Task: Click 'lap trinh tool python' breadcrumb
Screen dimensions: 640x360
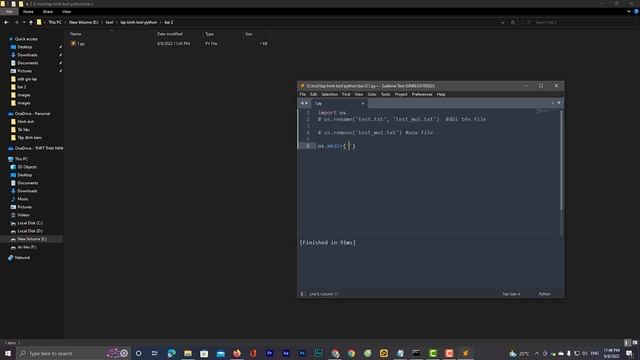Action: pyautogui.click(x=139, y=22)
